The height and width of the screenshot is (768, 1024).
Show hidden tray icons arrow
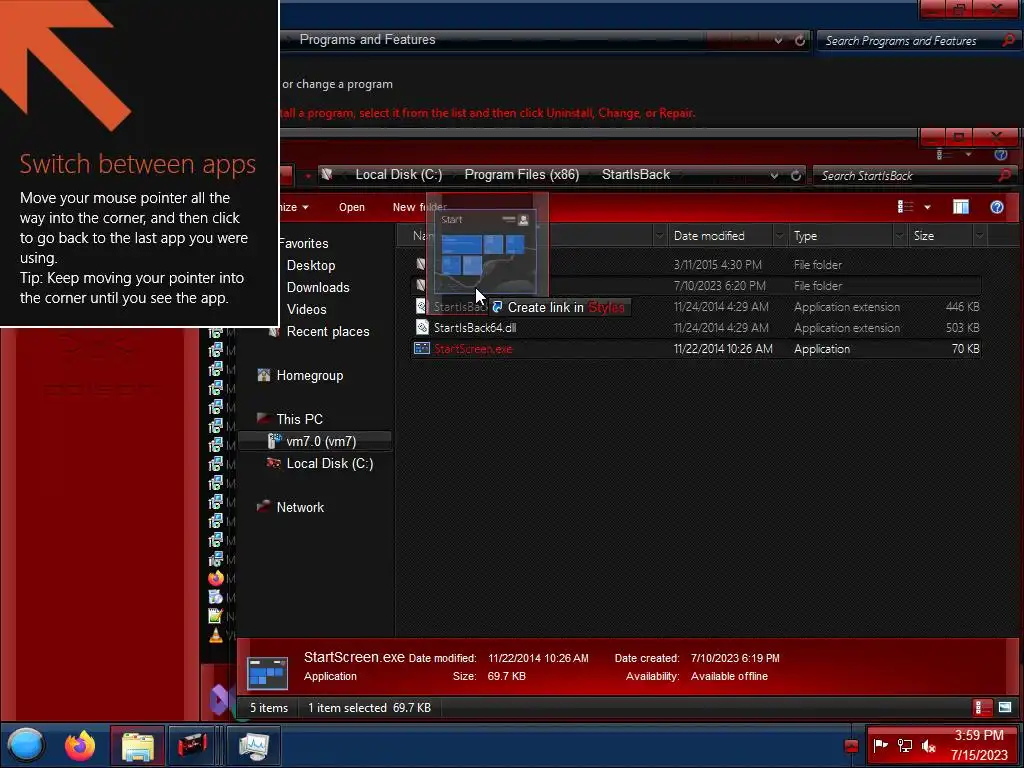click(851, 746)
